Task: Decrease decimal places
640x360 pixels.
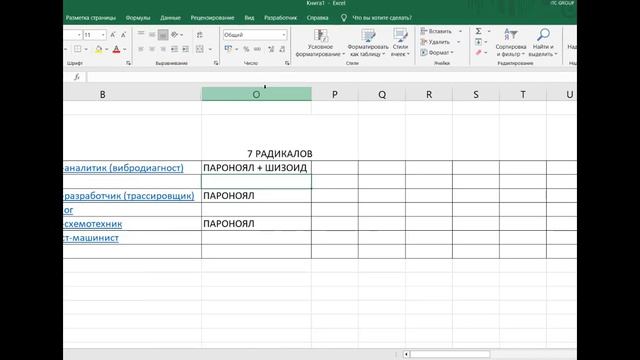Action: (x=282, y=49)
